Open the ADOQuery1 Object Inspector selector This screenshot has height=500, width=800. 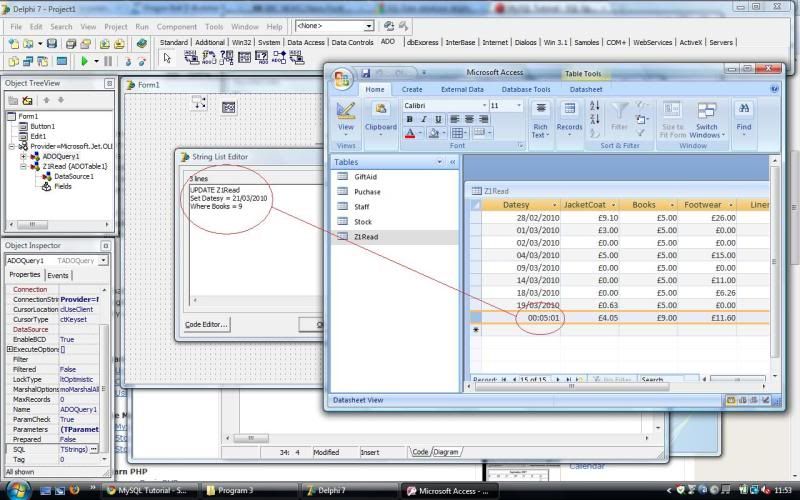[x=104, y=261]
